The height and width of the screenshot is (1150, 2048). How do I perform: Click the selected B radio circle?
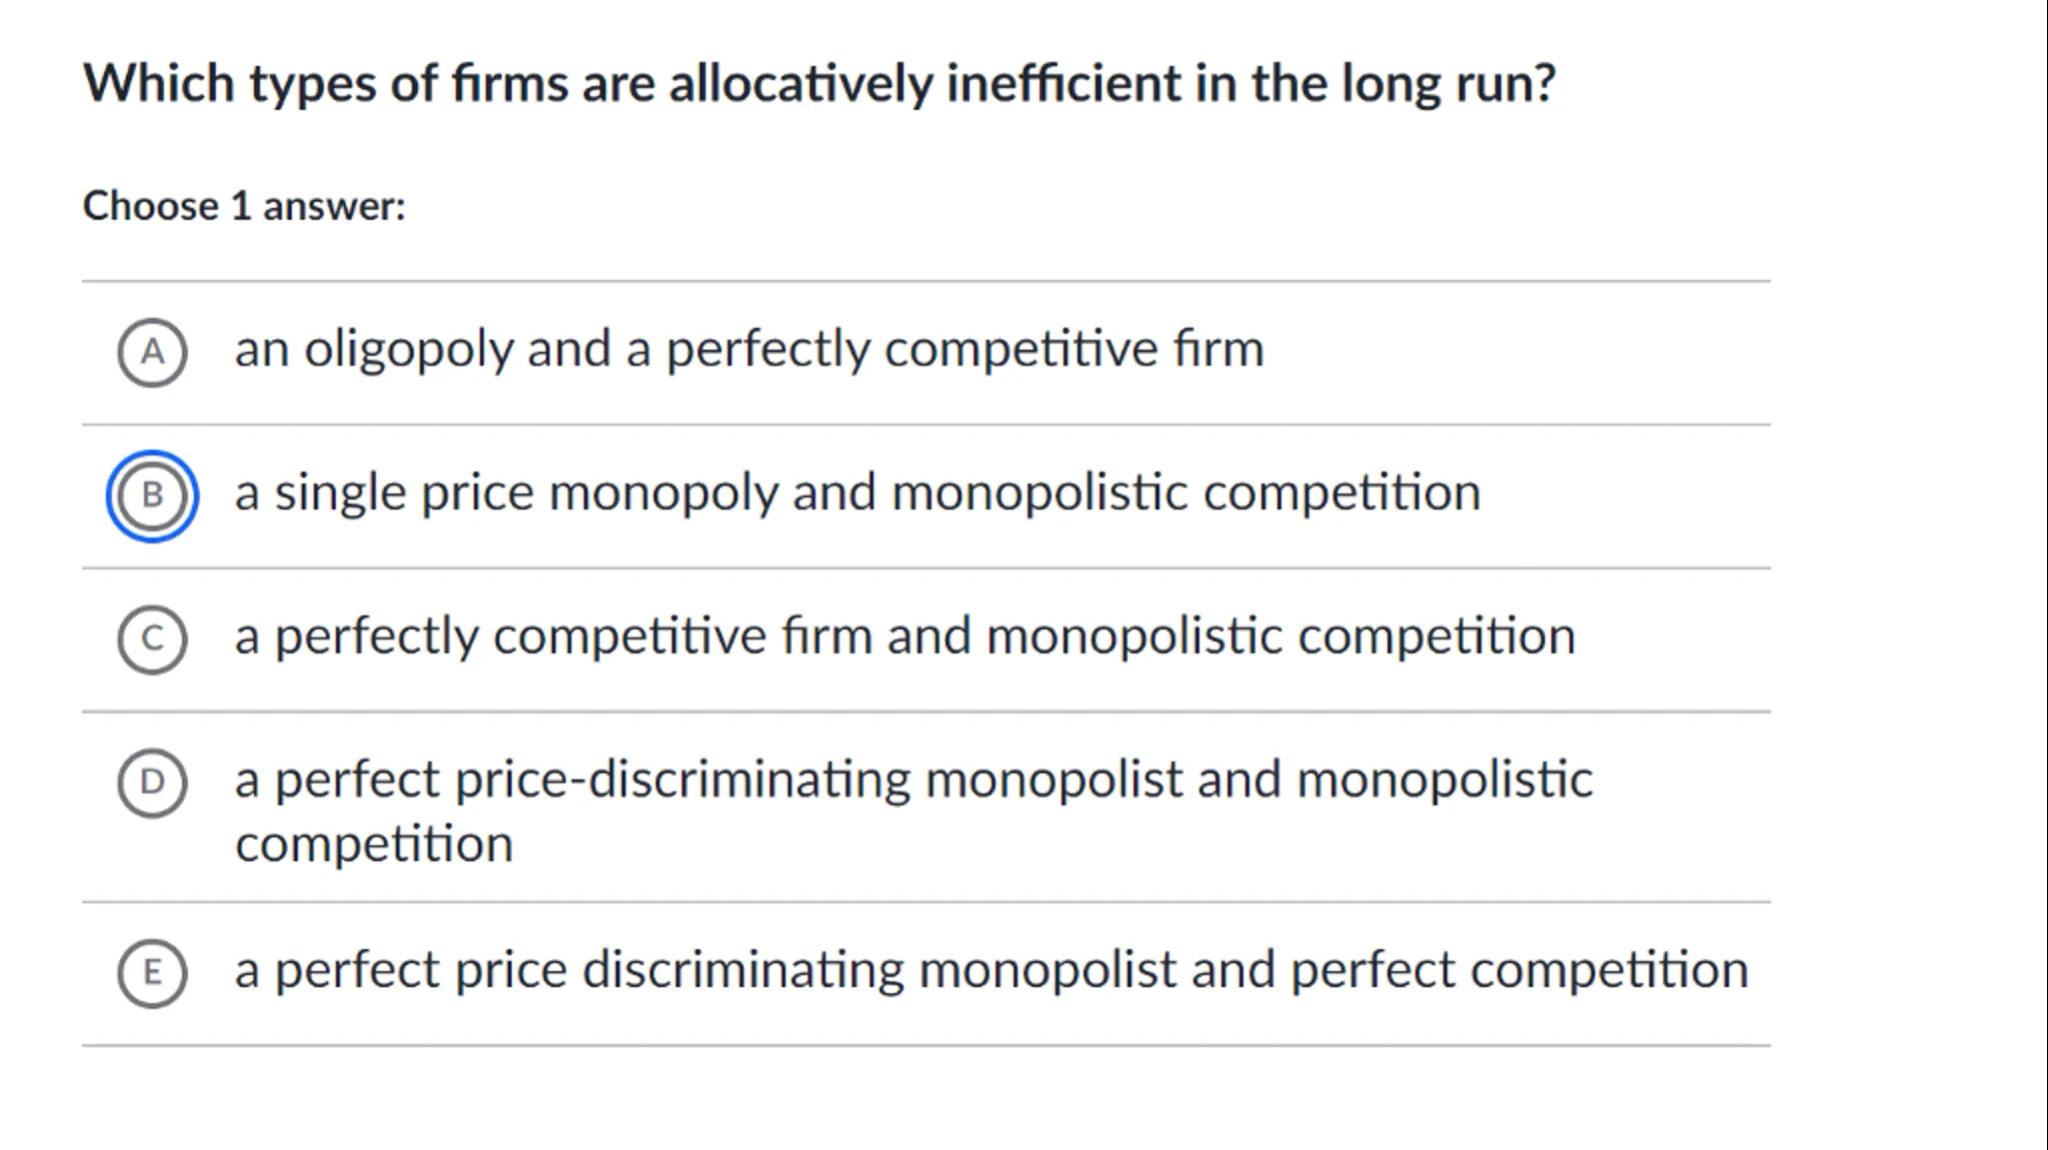click(x=152, y=496)
